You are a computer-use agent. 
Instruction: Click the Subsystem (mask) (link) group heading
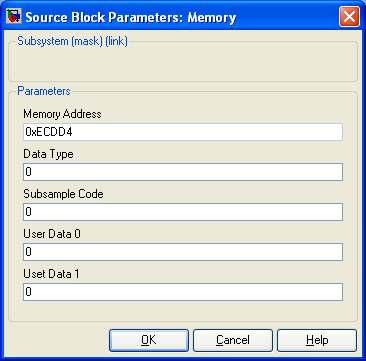click(72, 42)
